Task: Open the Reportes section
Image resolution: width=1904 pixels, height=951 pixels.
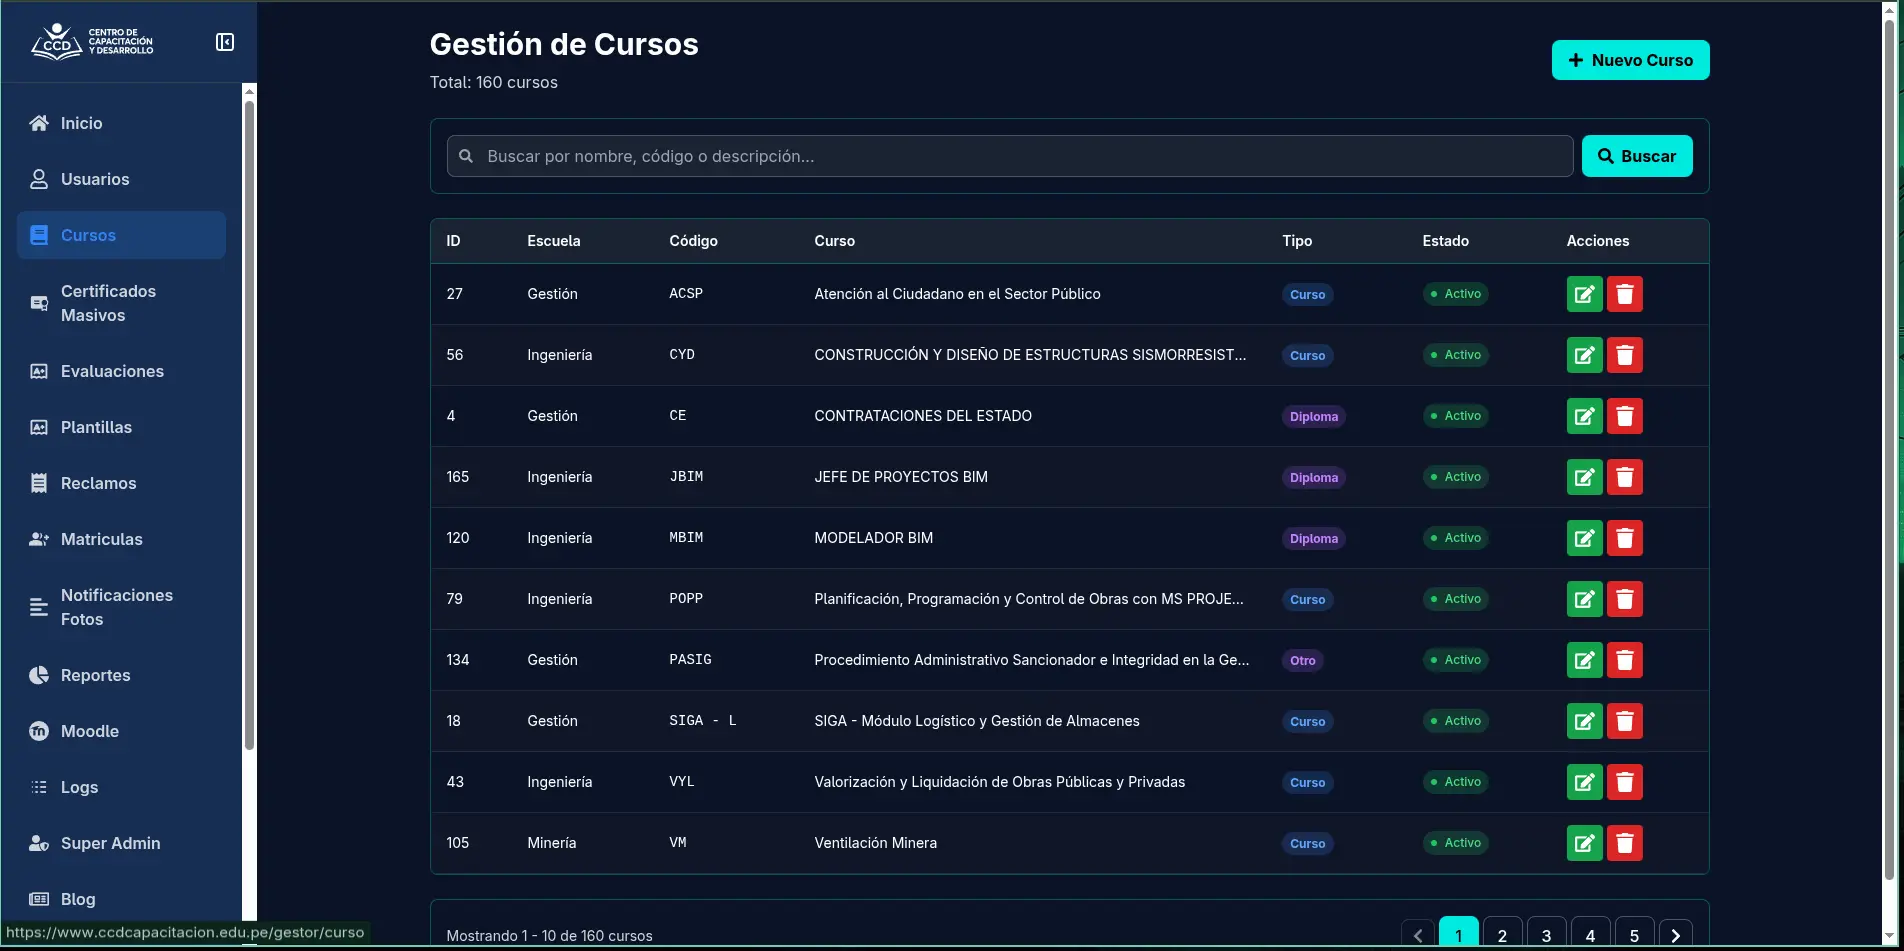Action: pos(121,675)
